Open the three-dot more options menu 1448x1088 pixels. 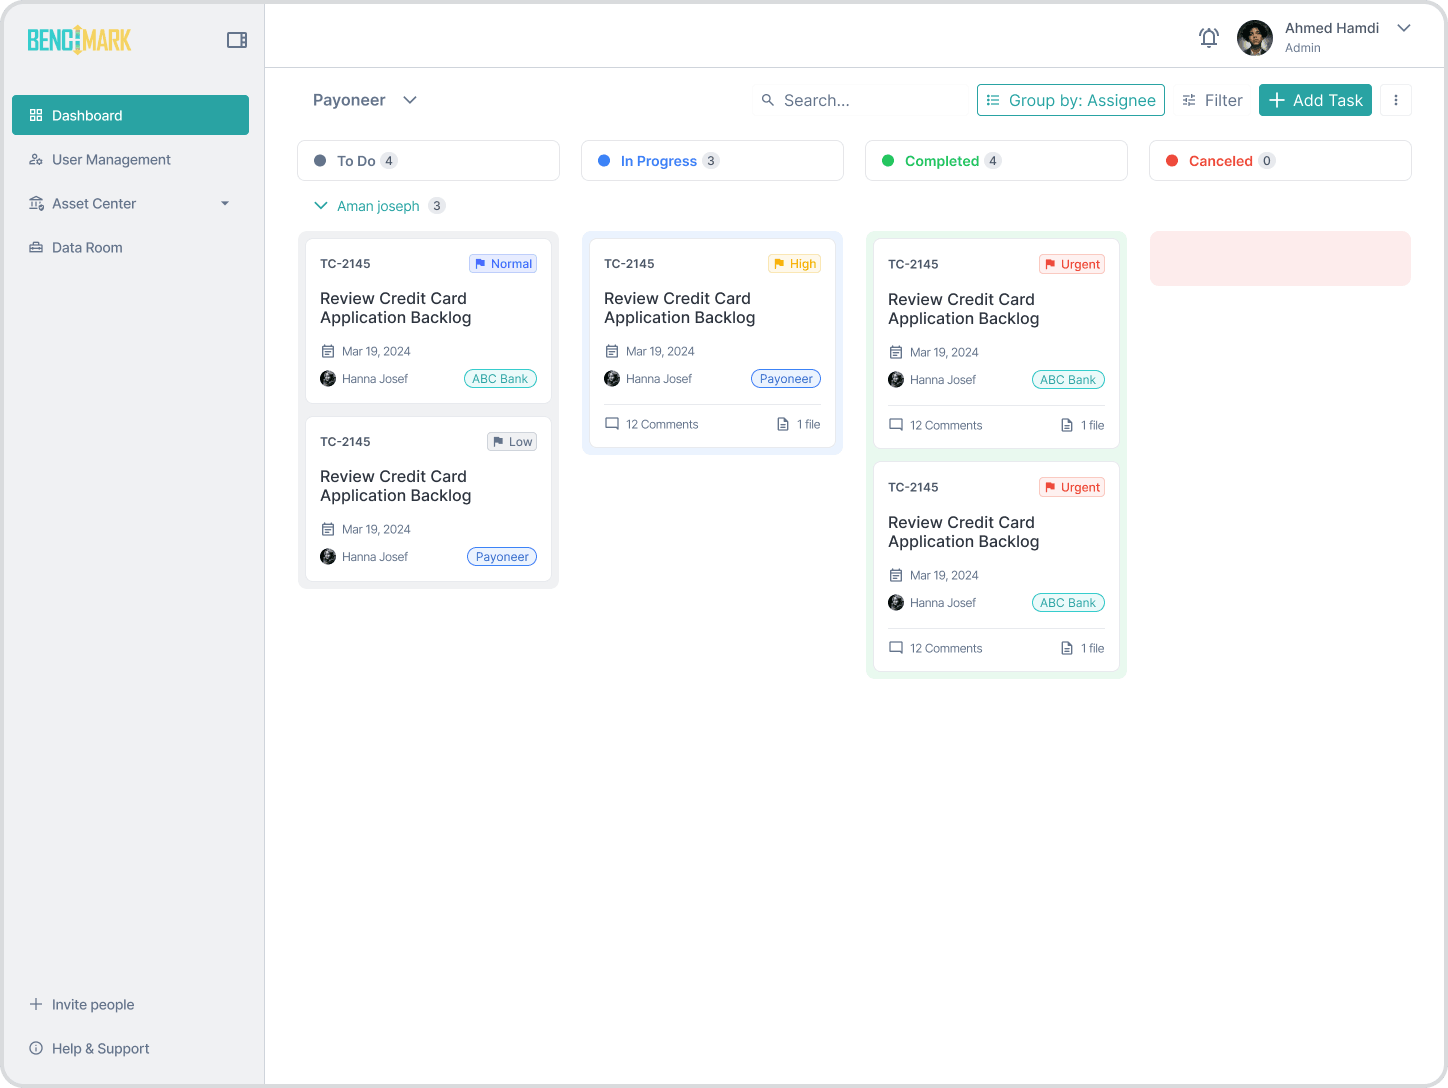[x=1396, y=100]
